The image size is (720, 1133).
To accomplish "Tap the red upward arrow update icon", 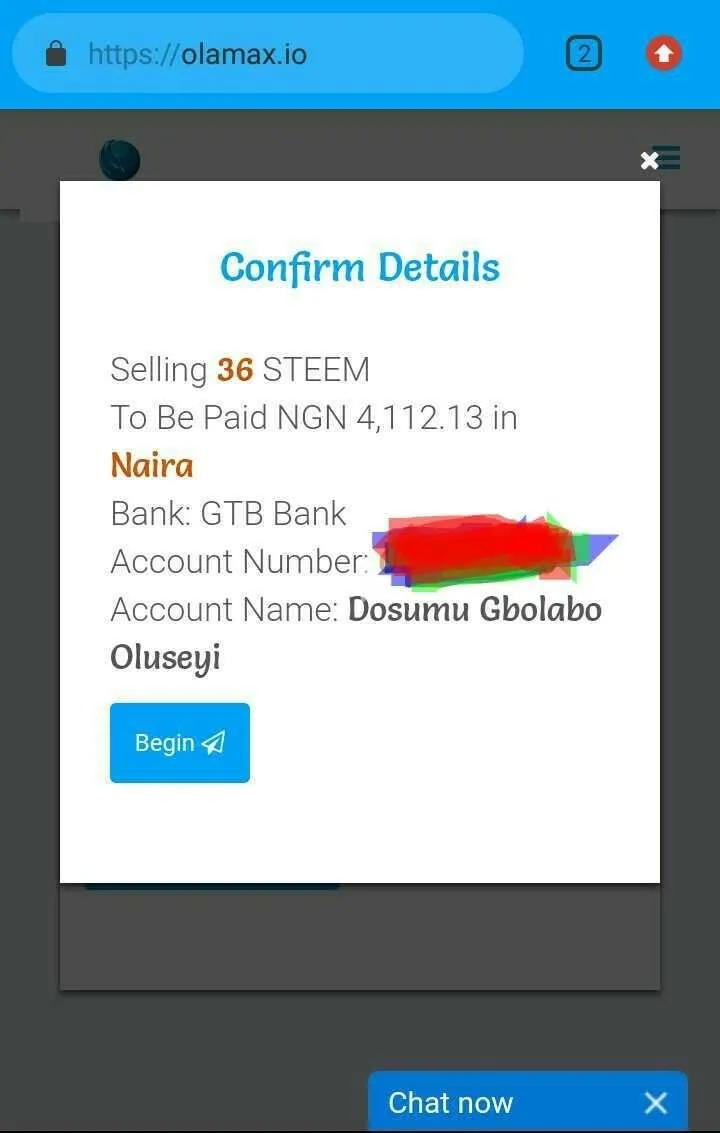I will (664, 53).
